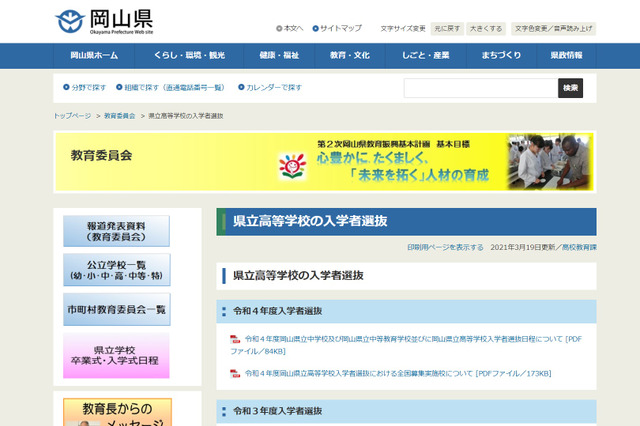
Task: Open 教育長からのメッセージ banner
Action: (117, 412)
